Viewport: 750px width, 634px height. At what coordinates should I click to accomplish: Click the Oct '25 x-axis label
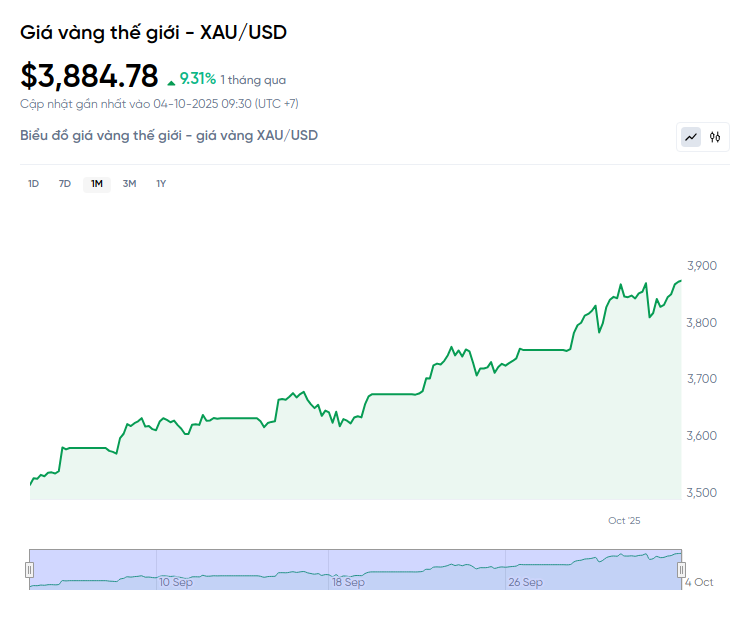(624, 521)
